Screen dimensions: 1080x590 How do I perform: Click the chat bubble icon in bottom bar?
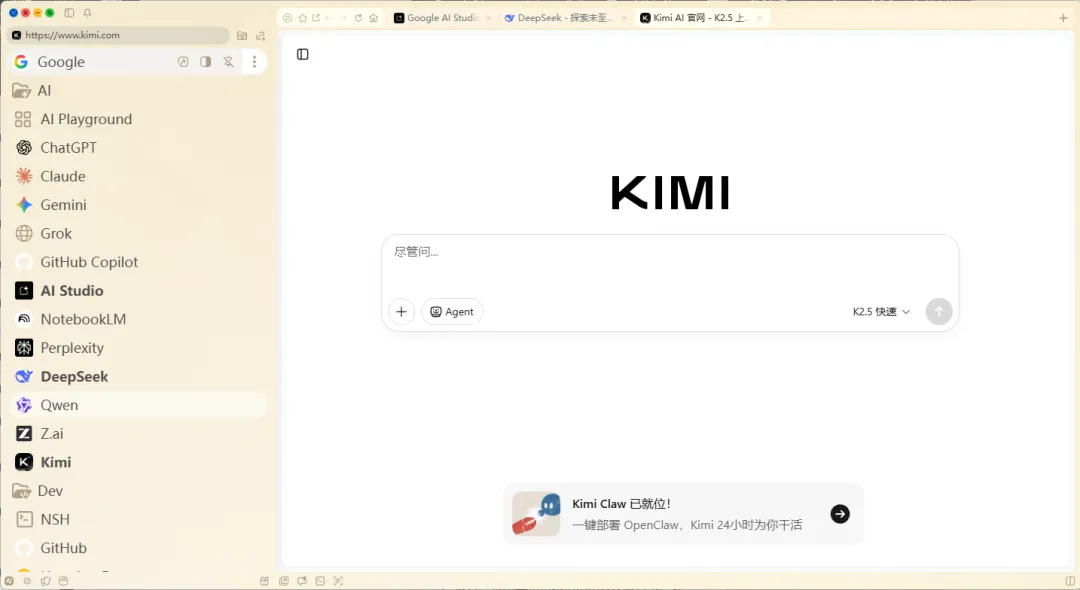point(302,581)
